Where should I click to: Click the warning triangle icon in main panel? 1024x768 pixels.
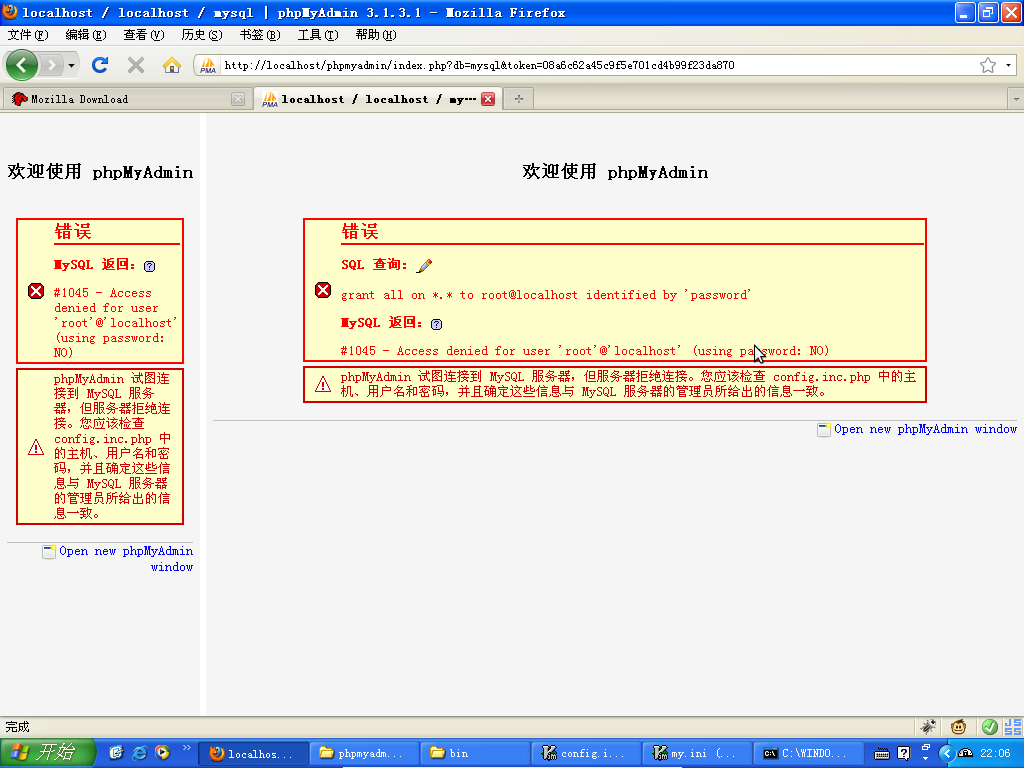323,384
